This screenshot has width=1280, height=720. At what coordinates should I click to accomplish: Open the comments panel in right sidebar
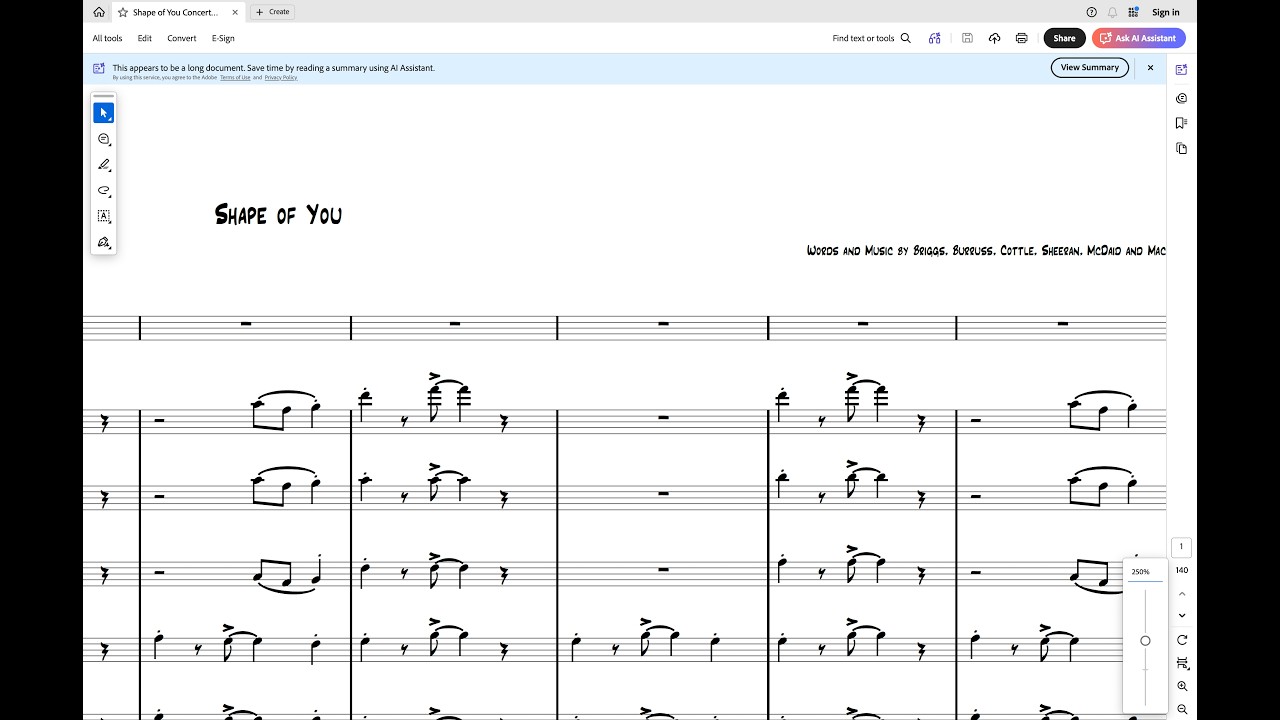coord(1181,98)
